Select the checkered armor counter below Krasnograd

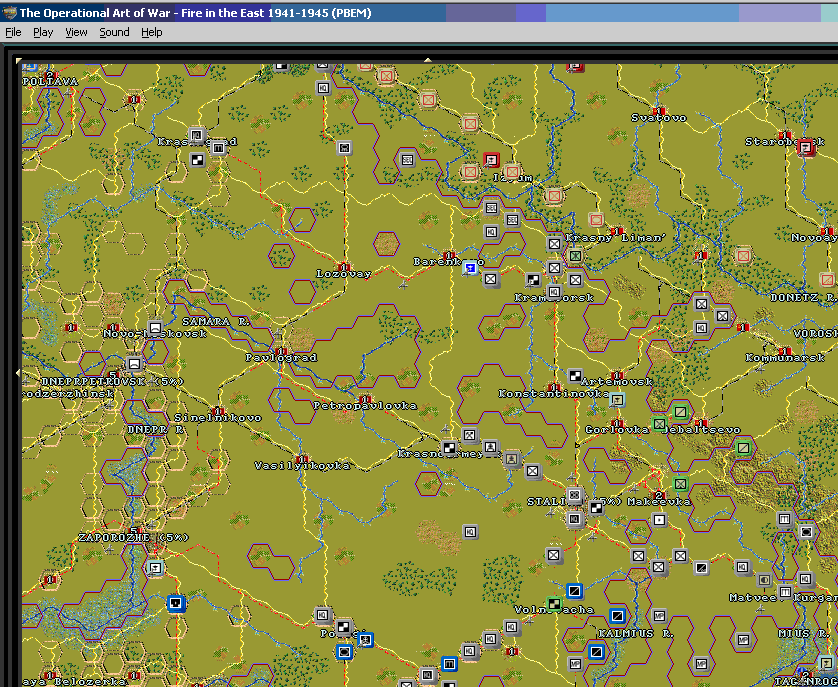pos(197,159)
